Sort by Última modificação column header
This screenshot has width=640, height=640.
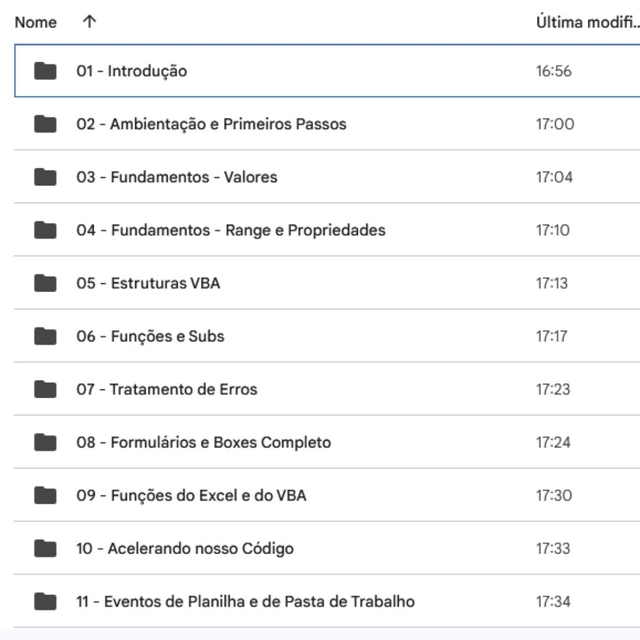(x=585, y=21)
